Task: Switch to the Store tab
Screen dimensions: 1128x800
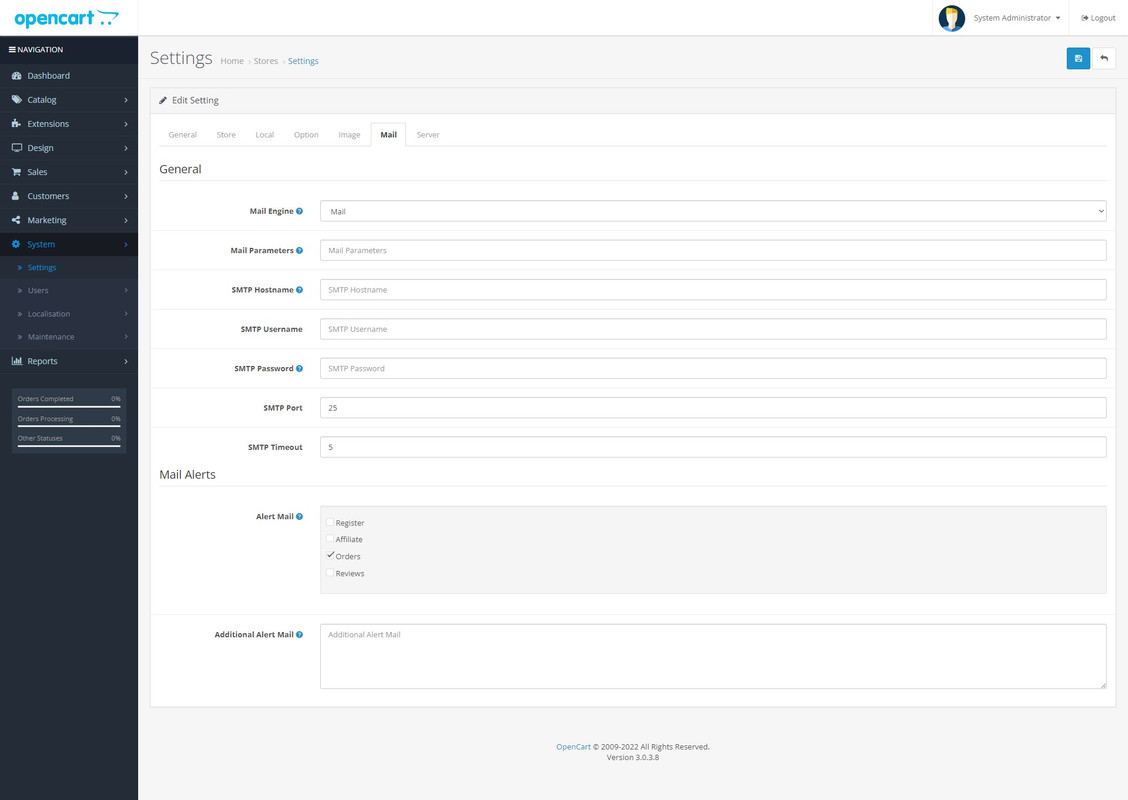Action: click(226, 135)
